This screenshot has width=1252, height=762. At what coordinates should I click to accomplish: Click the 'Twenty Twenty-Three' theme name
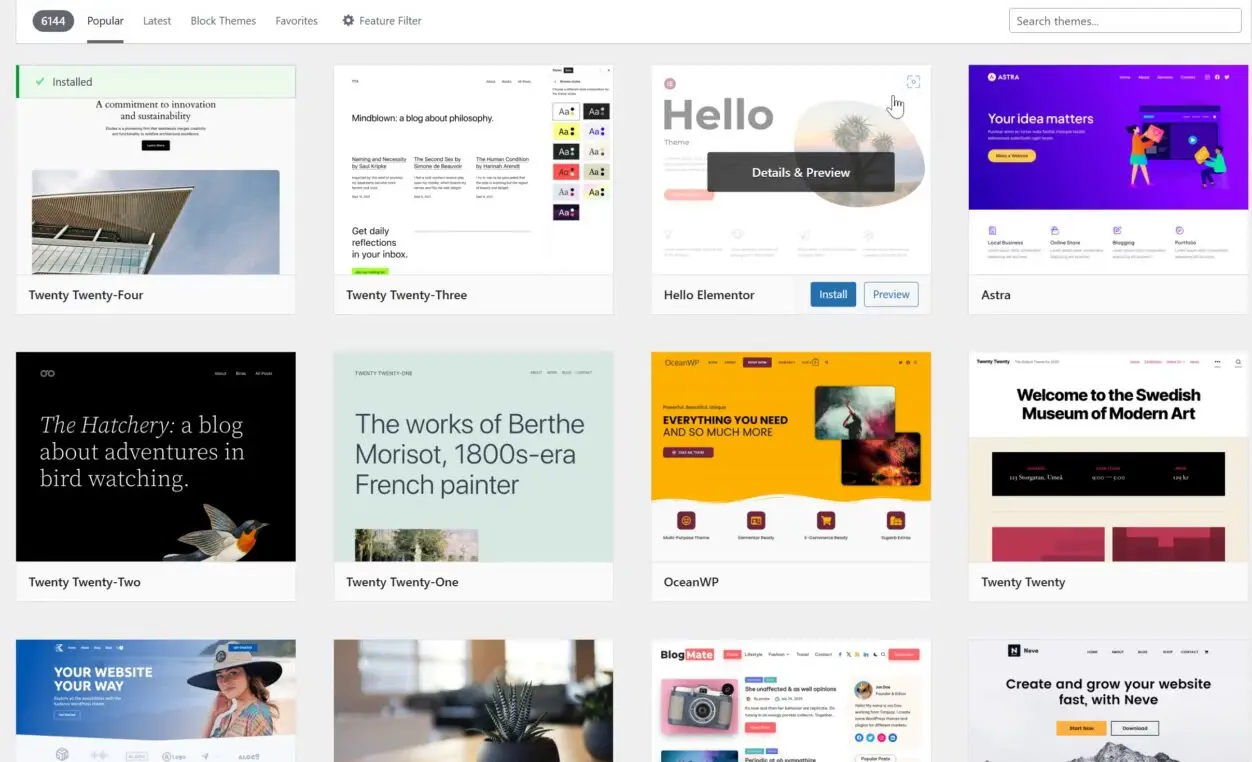point(407,295)
